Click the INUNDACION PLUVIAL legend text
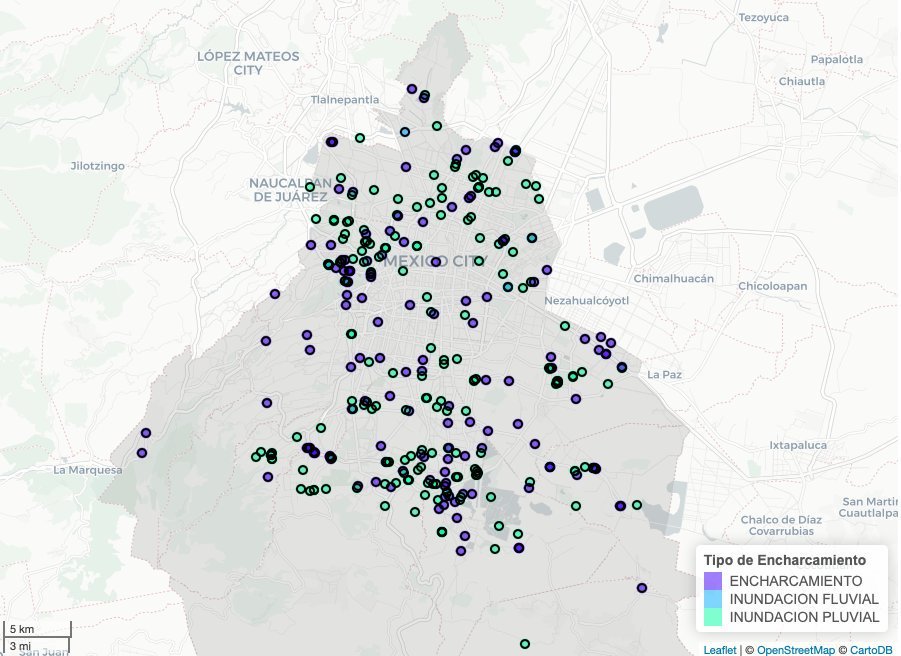The image size is (901, 656). pos(804,618)
